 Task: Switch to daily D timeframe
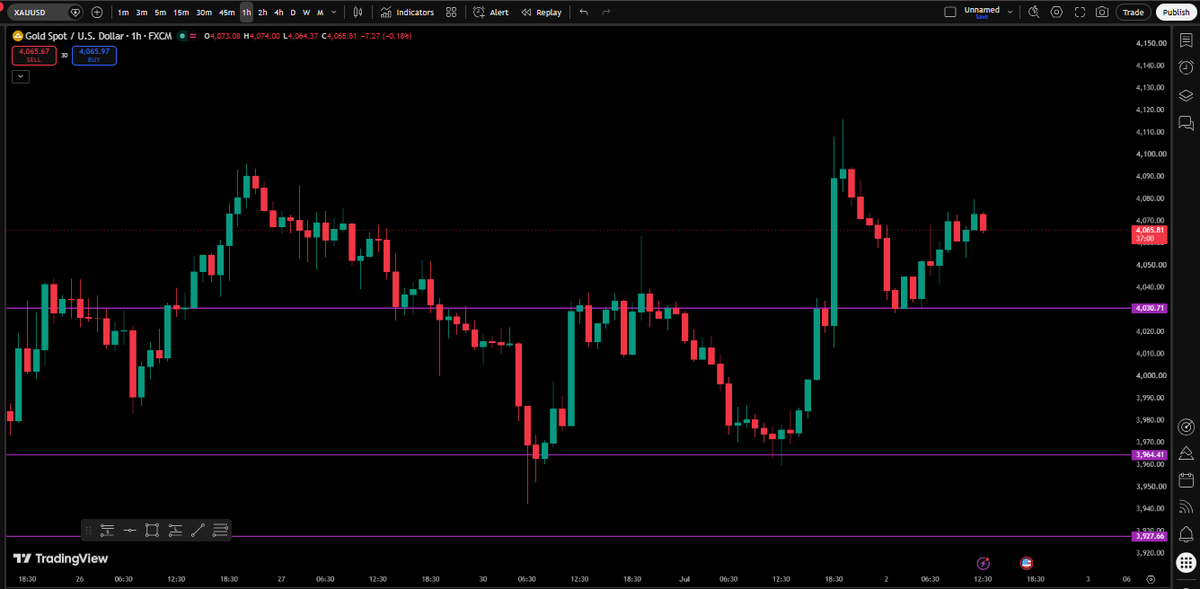(x=293, y=12)
